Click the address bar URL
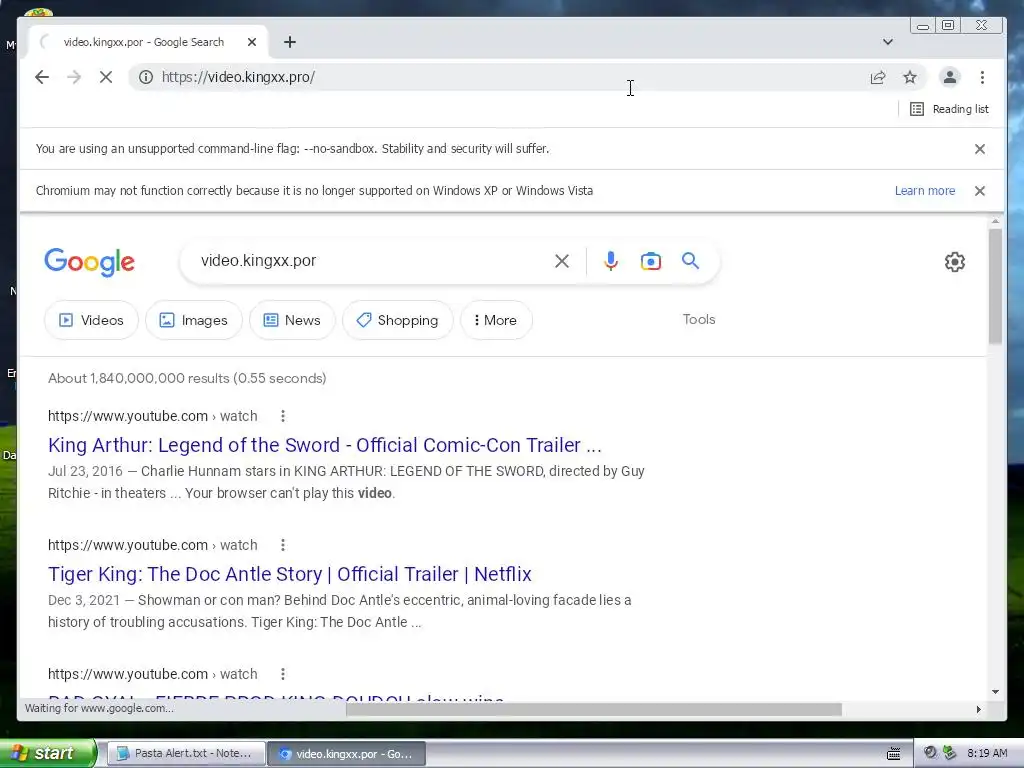This screenshot has width=1024, height=768. [x=238, y=77]
